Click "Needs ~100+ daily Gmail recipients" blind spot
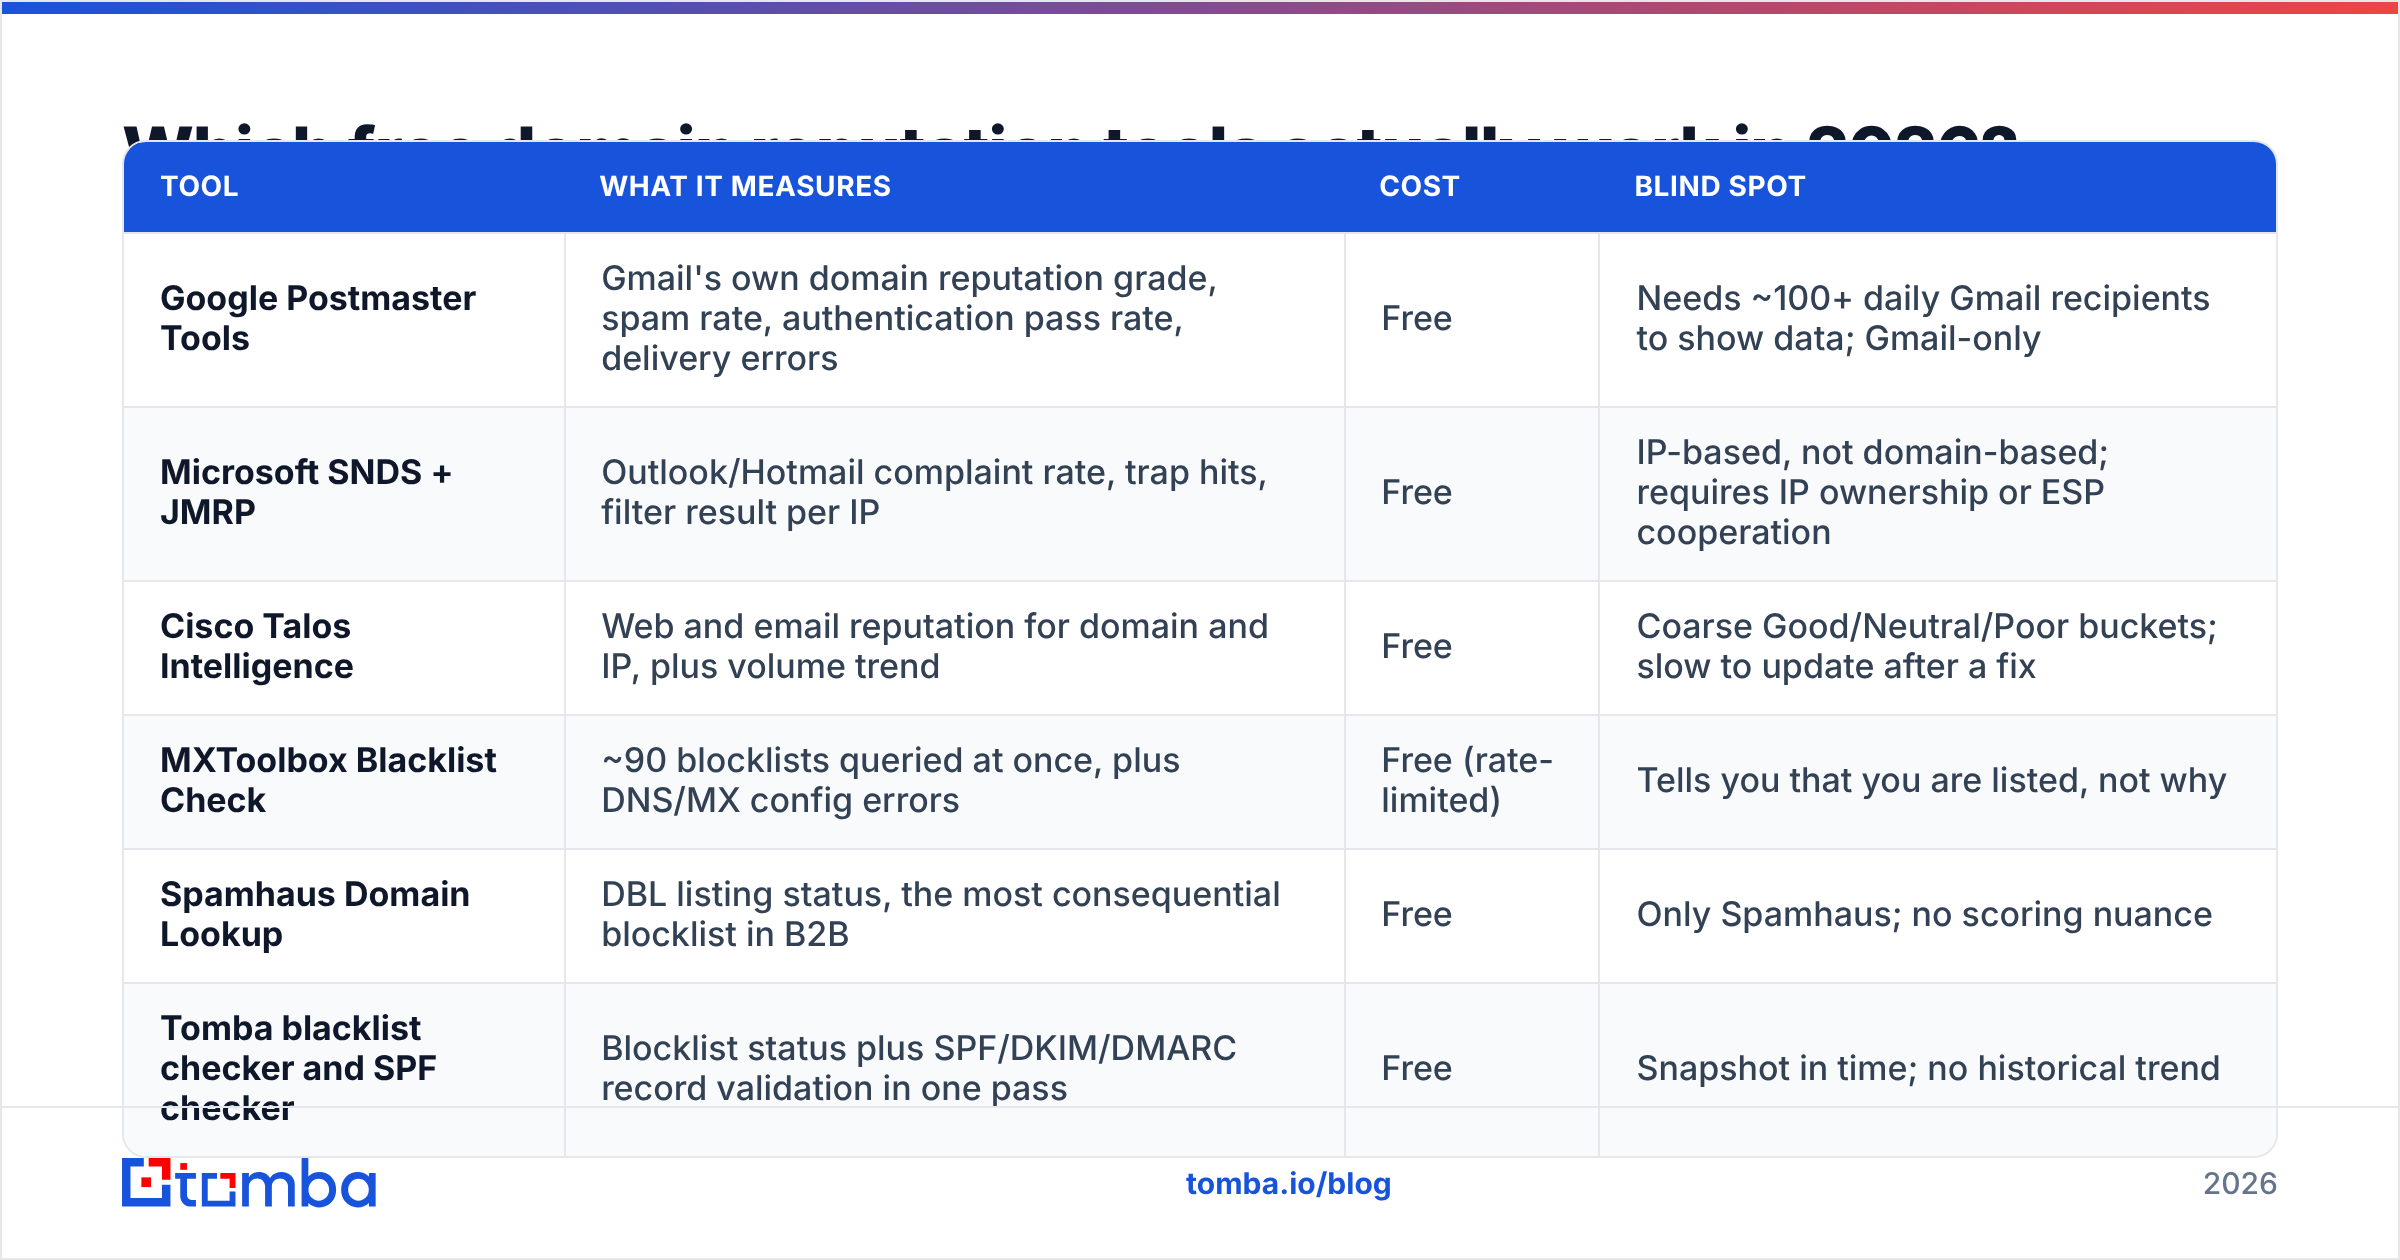The height and width of the screenshot is (1260, 2400). [1923, 318]
